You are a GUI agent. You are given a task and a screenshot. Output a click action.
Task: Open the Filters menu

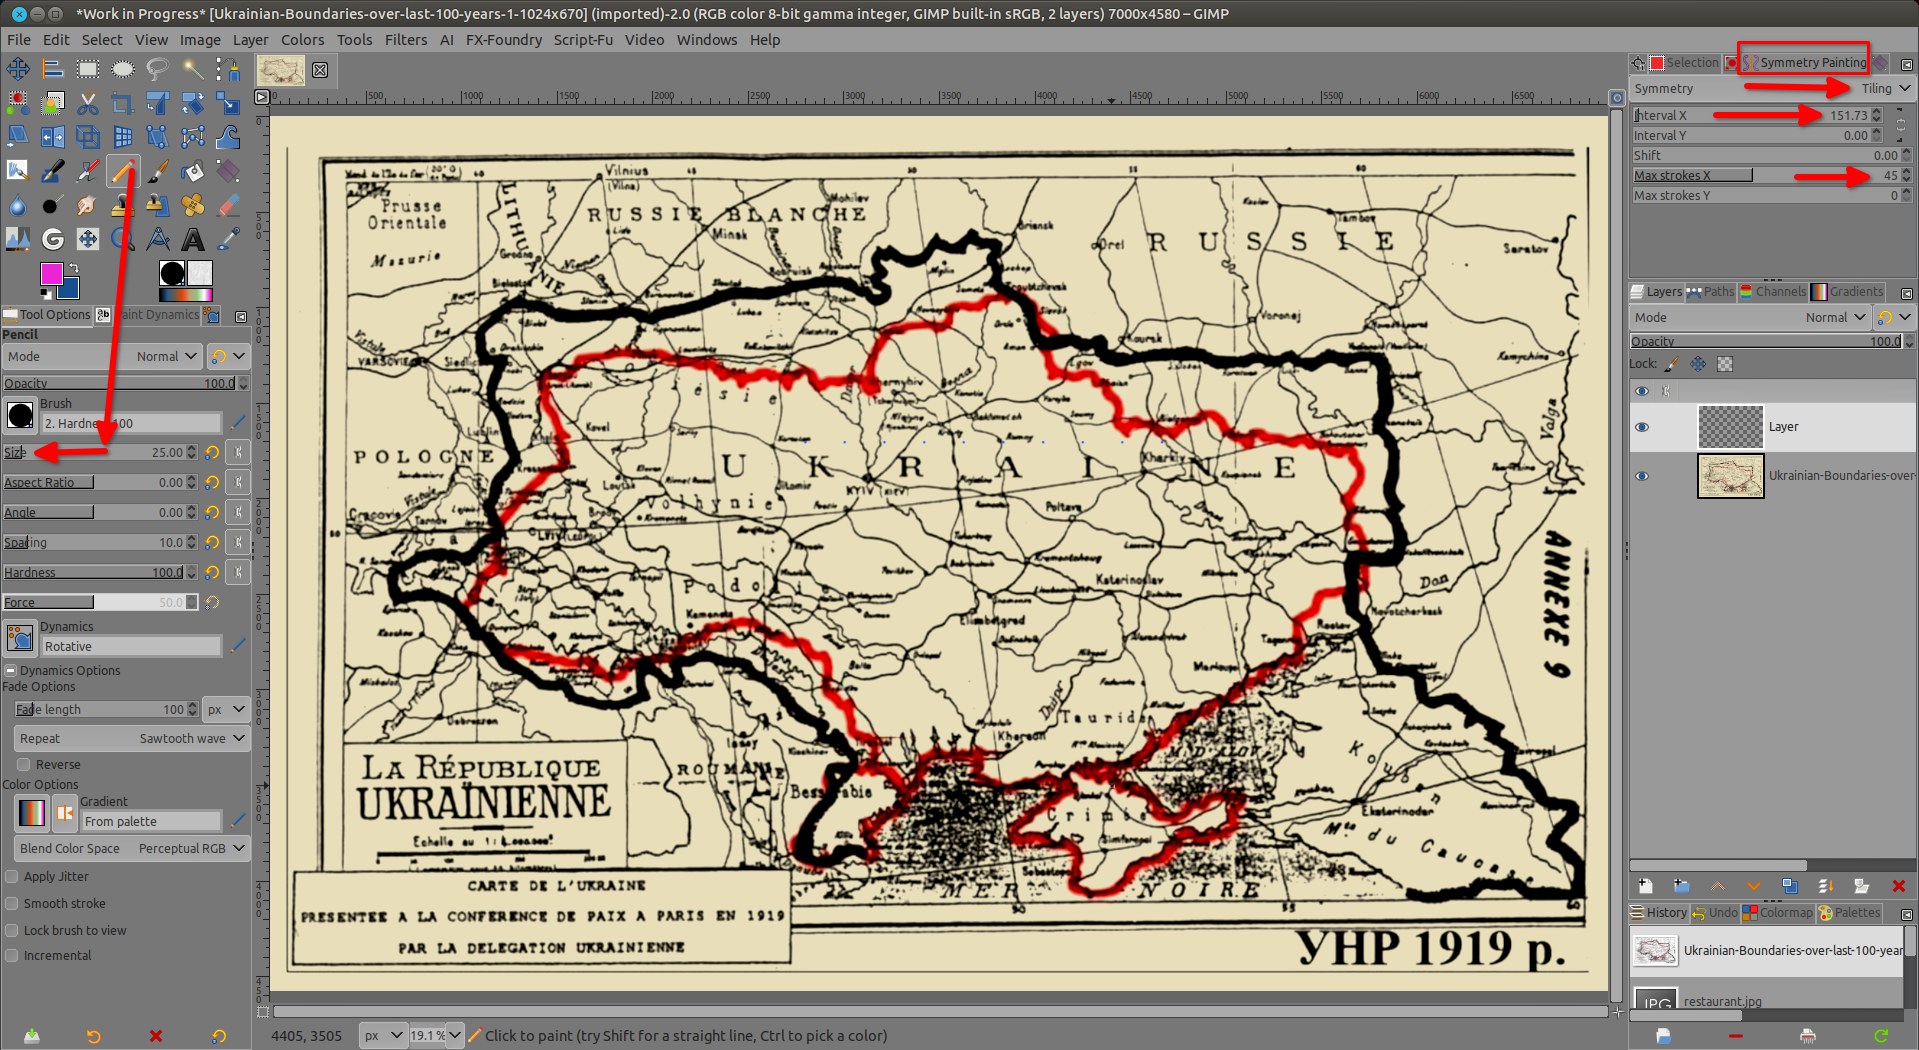coord(406,40)
